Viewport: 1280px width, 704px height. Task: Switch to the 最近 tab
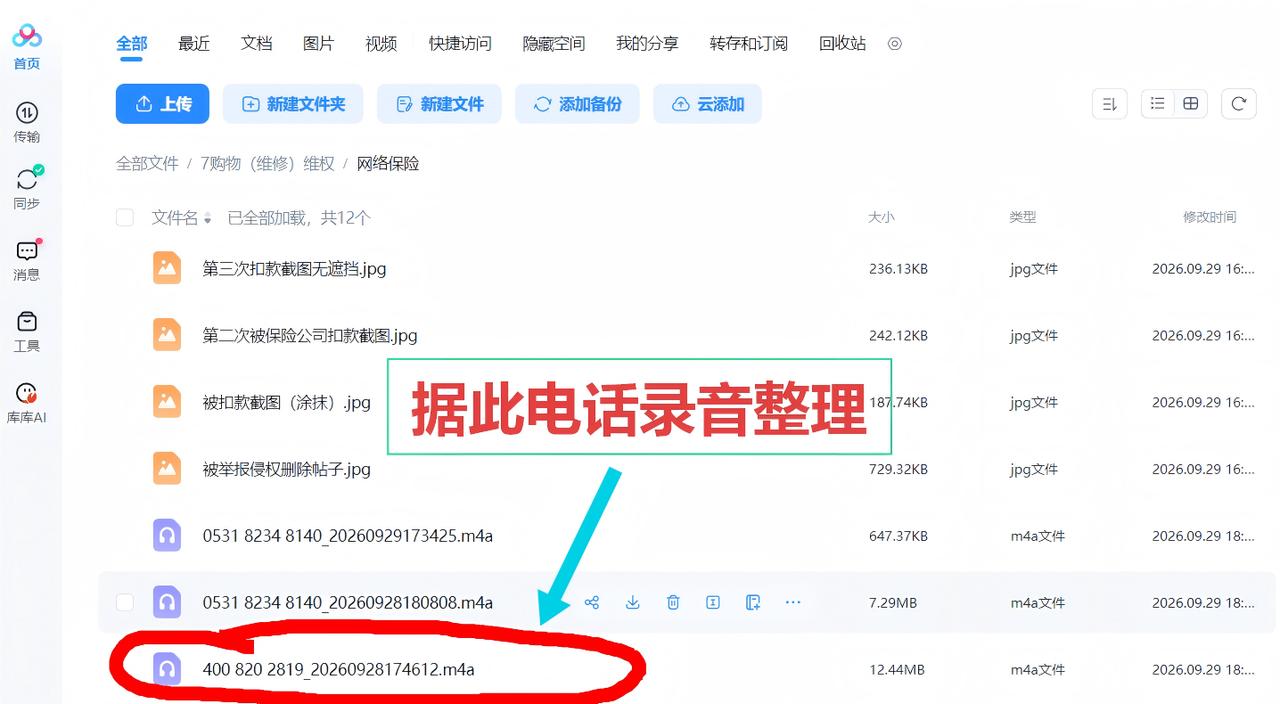(194, 43)
